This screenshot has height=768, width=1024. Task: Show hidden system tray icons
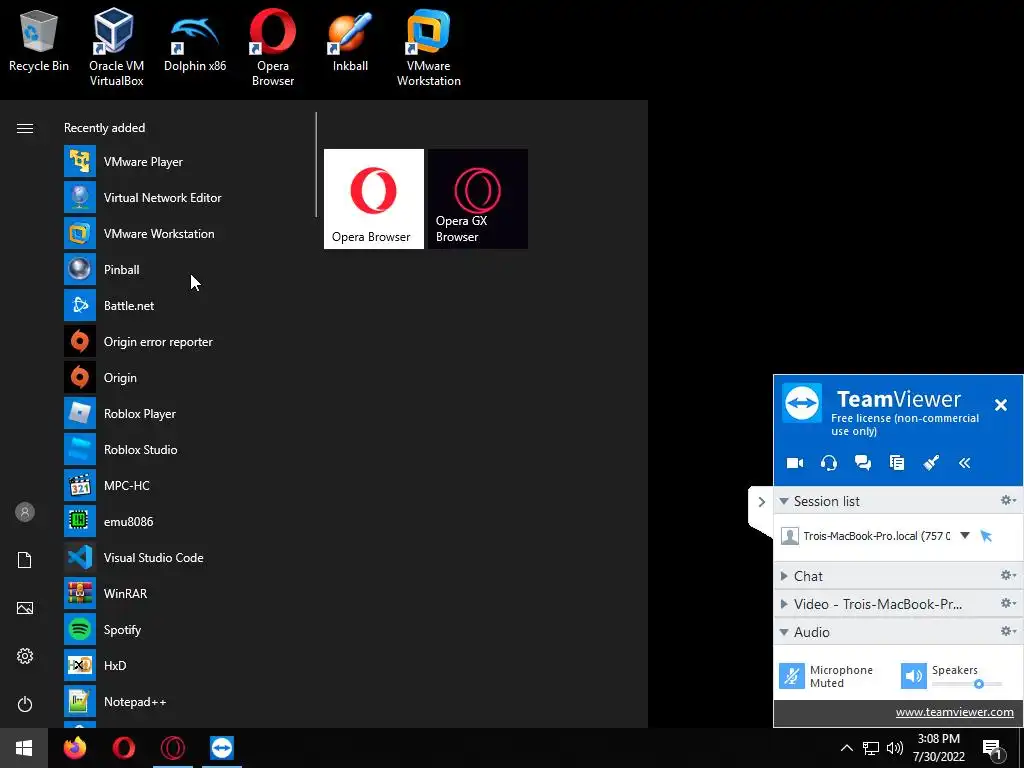[846, 748]
